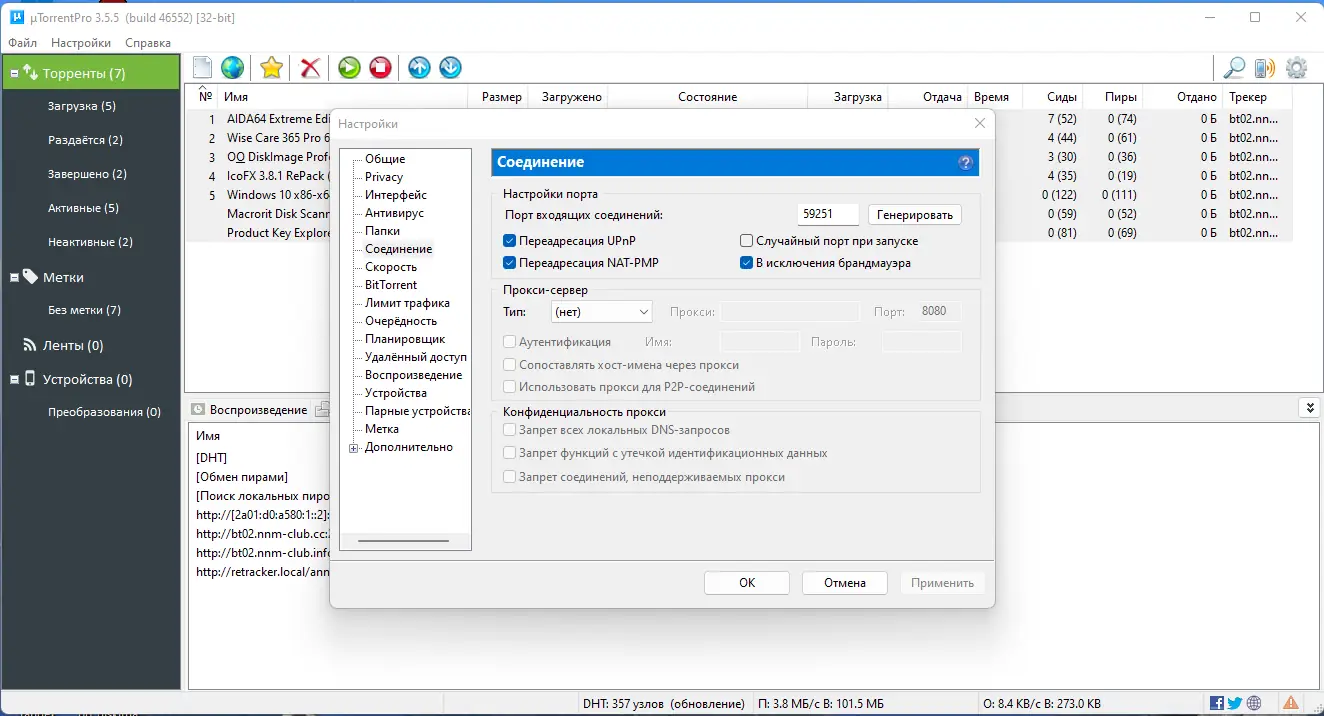The height and width of the screenshot is (716, 1324).
Task: Toggle В исключения брандмауэра checkbox
Action: point(746,263)
